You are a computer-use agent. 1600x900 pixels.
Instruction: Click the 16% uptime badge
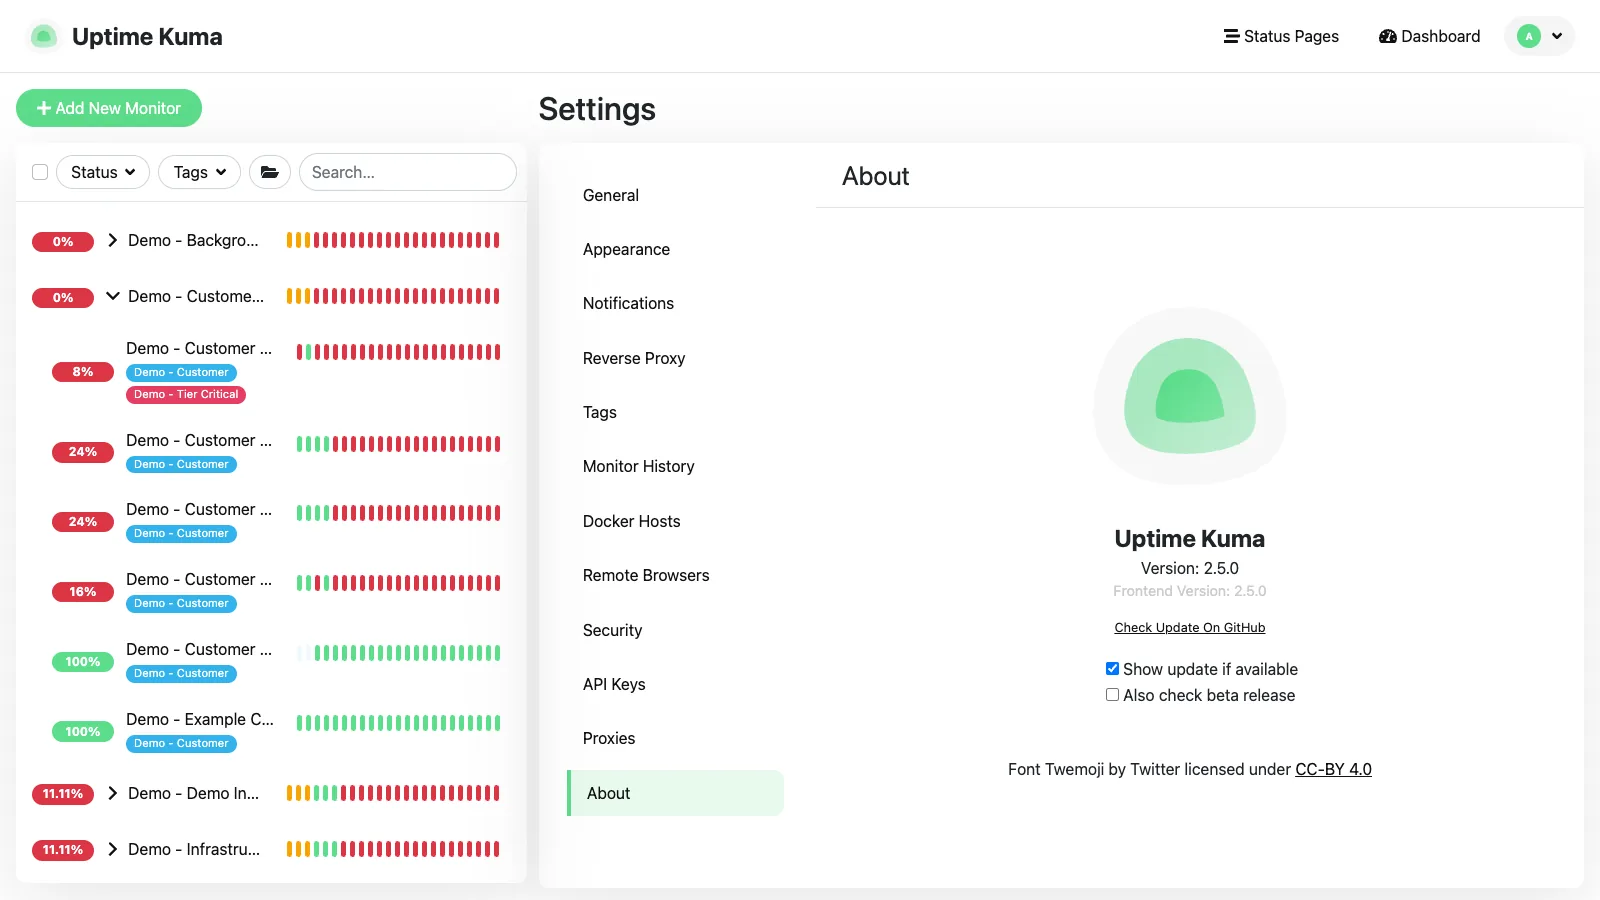tap(83, 592)
